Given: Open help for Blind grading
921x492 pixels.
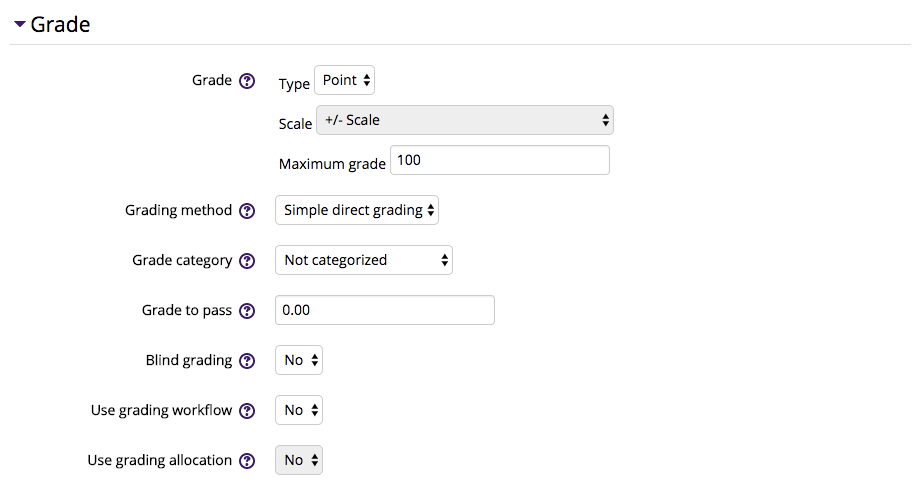Looking at the screenshot, I should point(247,360).
